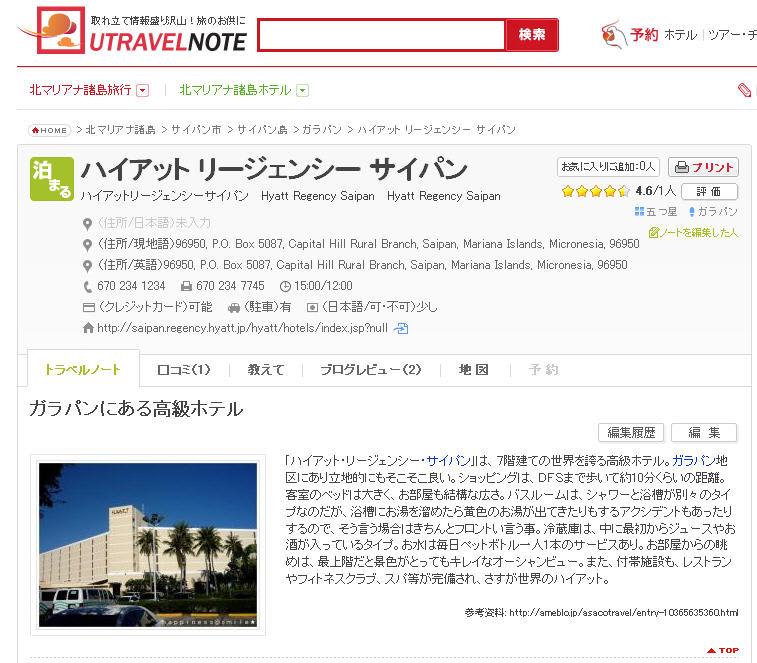Image resolution: width=757 pixels, height=663 pixels.
Task: Open the saipan.regency.hyatt.jp website link
Action: point(242,328)
